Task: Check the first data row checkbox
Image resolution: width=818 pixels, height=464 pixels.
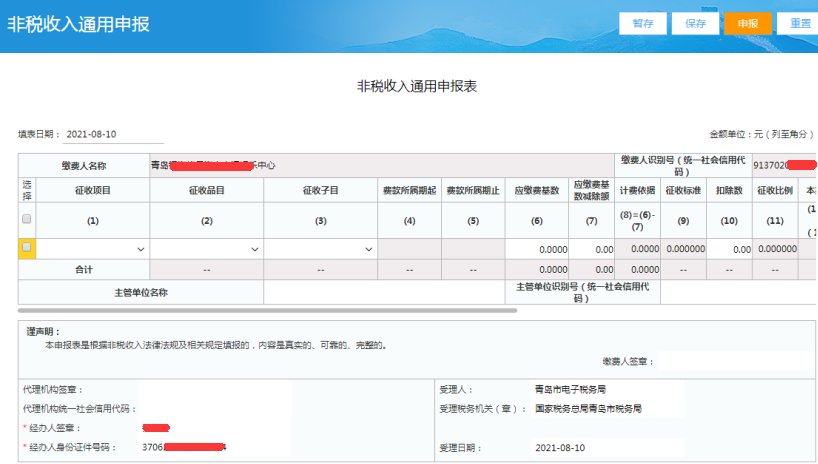Action: point(27,247)
